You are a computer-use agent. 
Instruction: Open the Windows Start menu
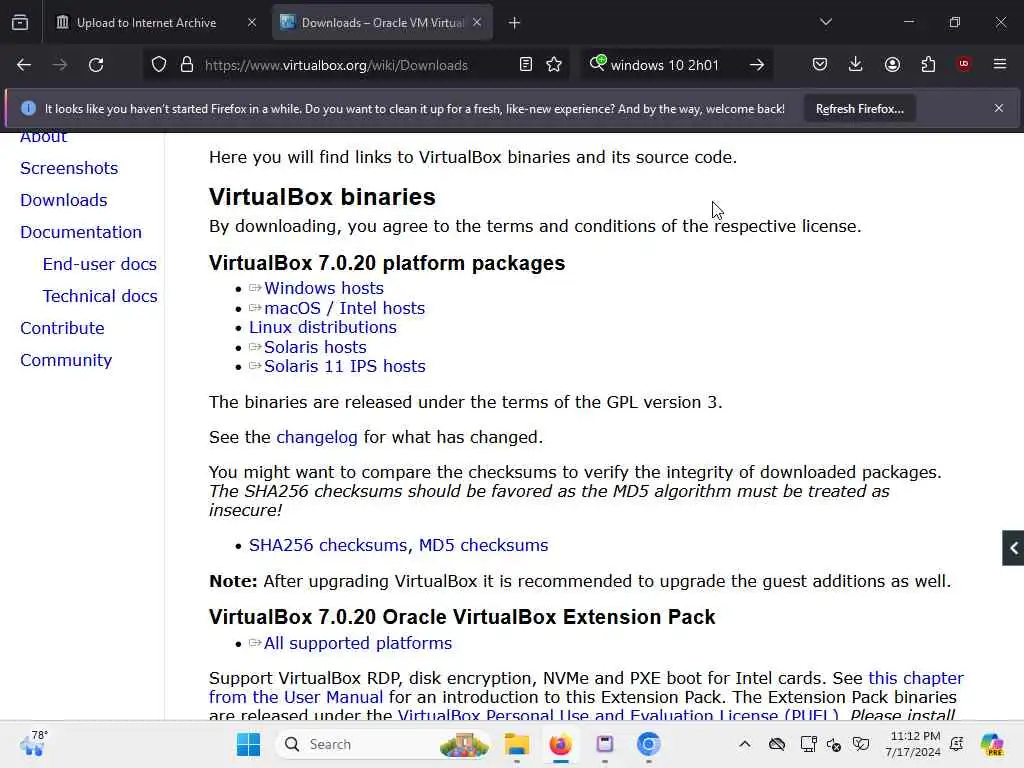point(248,744)
